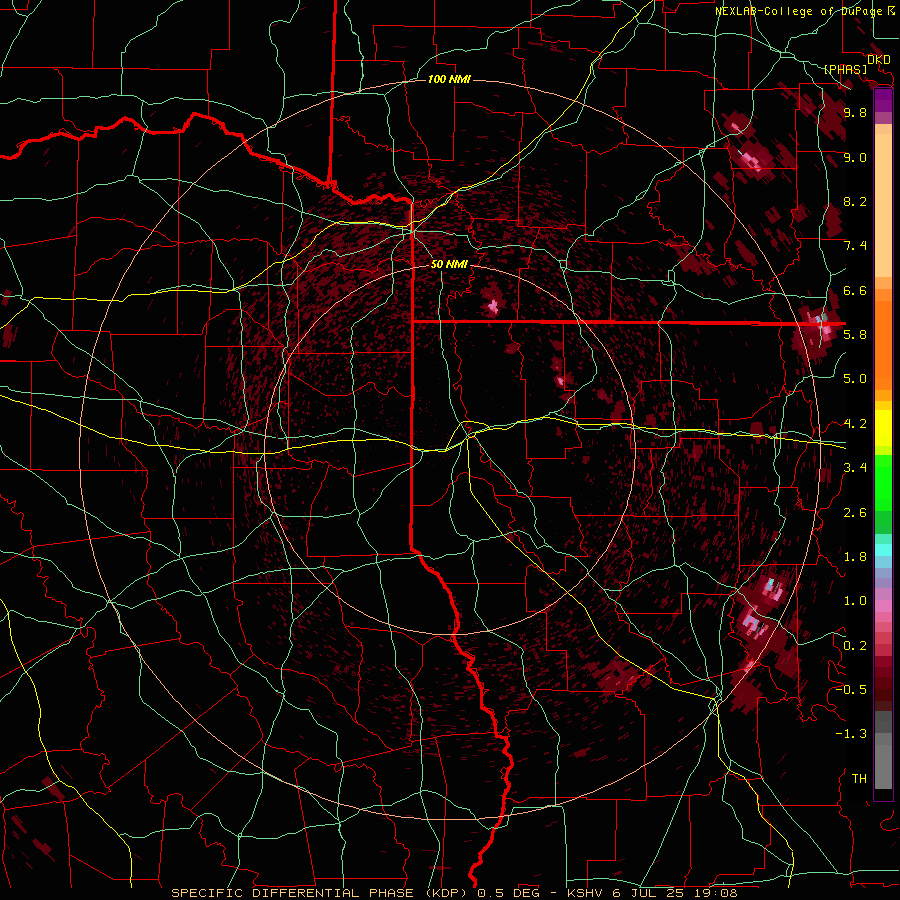Click the 6.6 scale value
900x900 pixels.
point(855,290)
